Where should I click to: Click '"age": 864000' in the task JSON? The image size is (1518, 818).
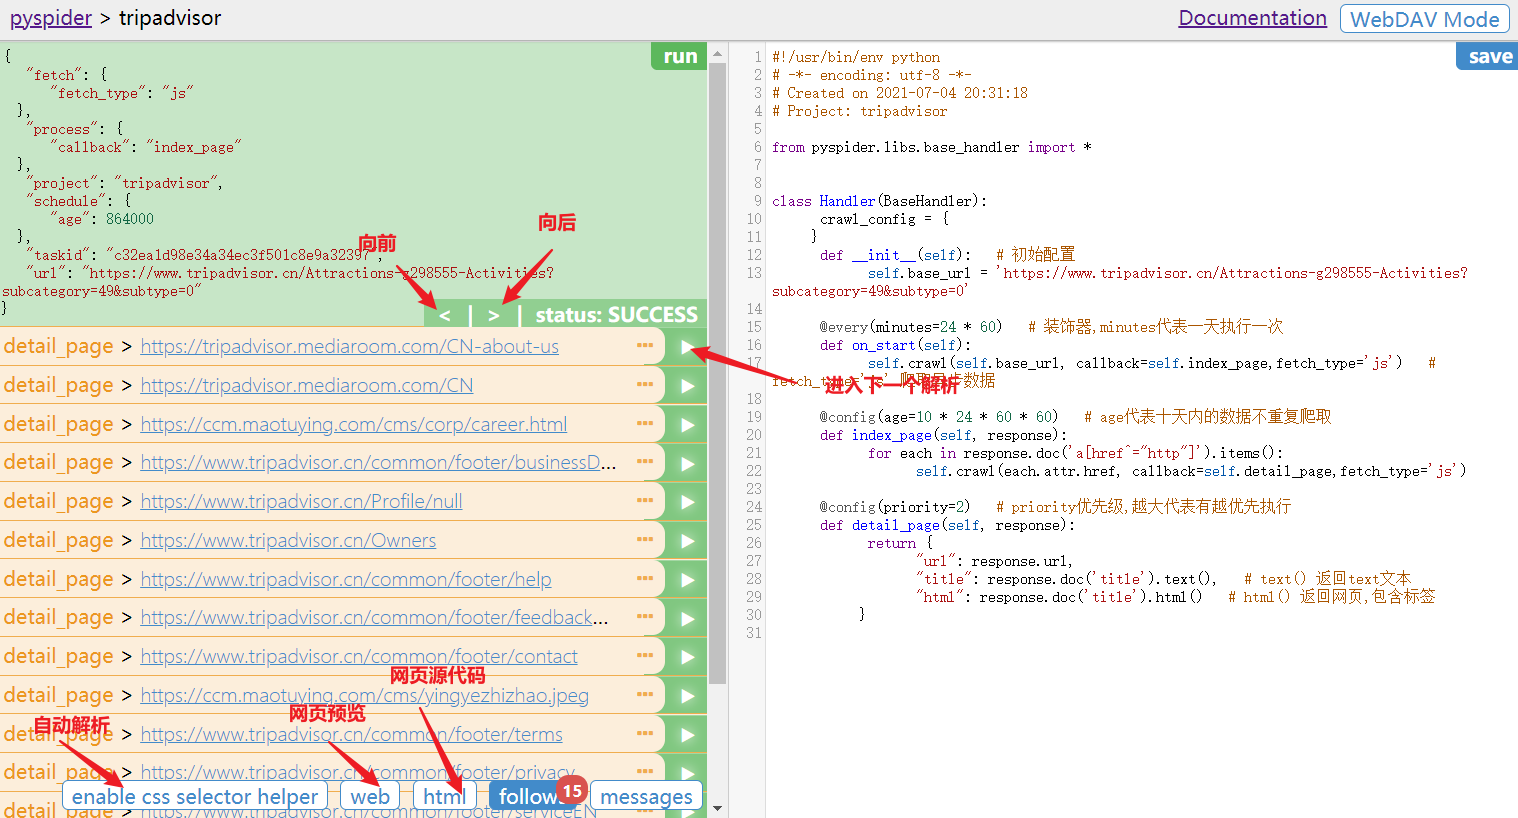(102, 219)
